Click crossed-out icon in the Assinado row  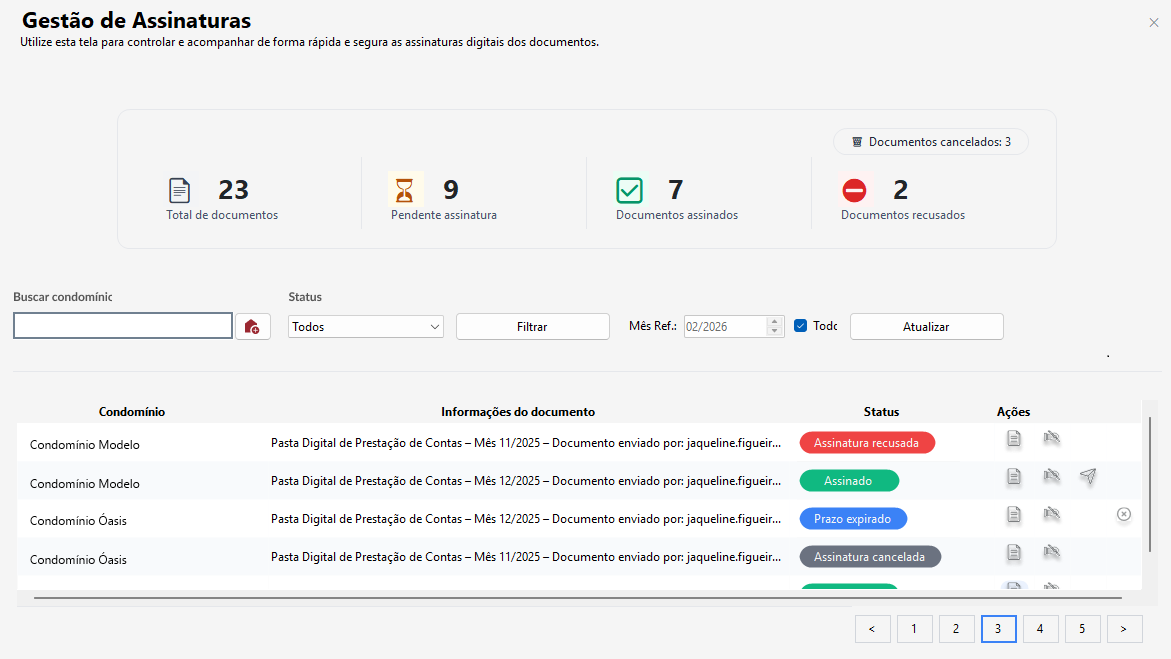point(1052,476)
